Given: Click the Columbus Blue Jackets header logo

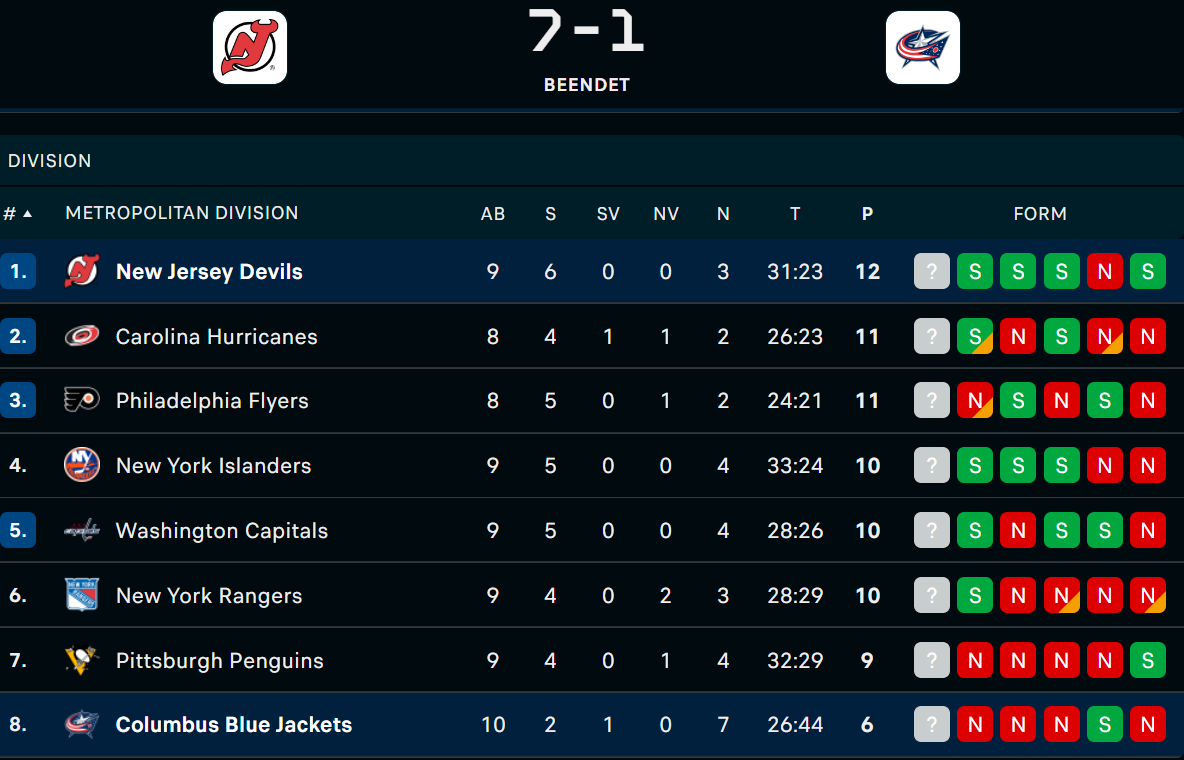Looking at the screenshot, I should [922, 47].
